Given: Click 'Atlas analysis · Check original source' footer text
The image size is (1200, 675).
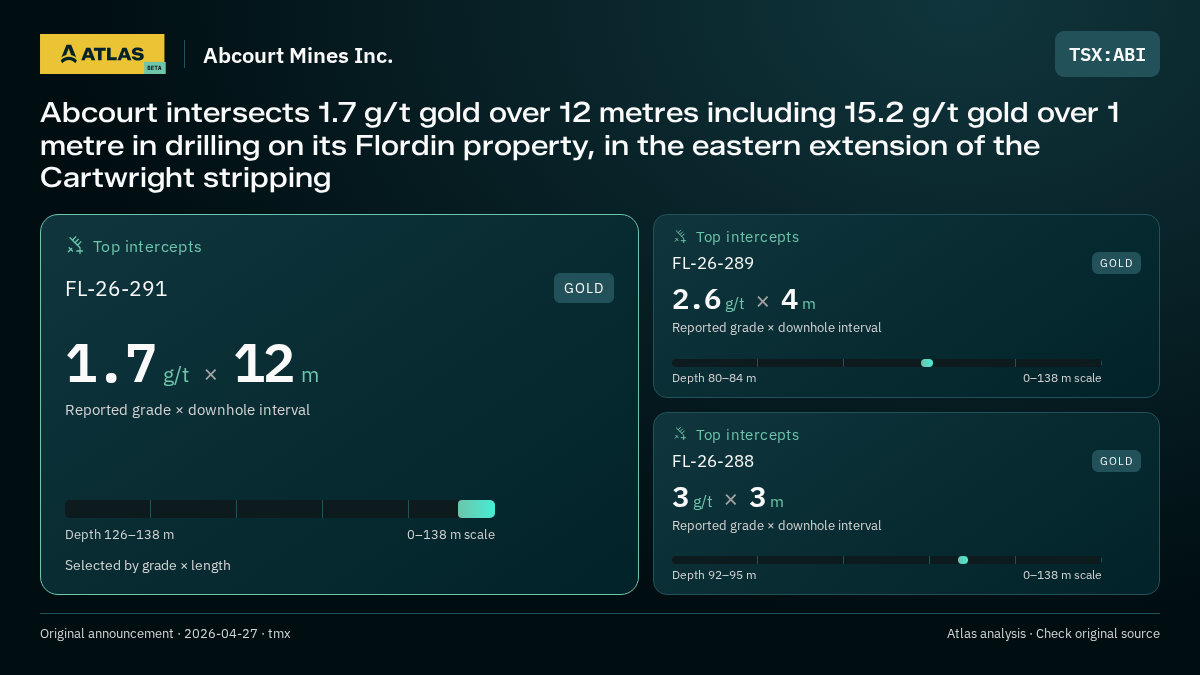Looking at the screenshot, I should point(1053,634).
